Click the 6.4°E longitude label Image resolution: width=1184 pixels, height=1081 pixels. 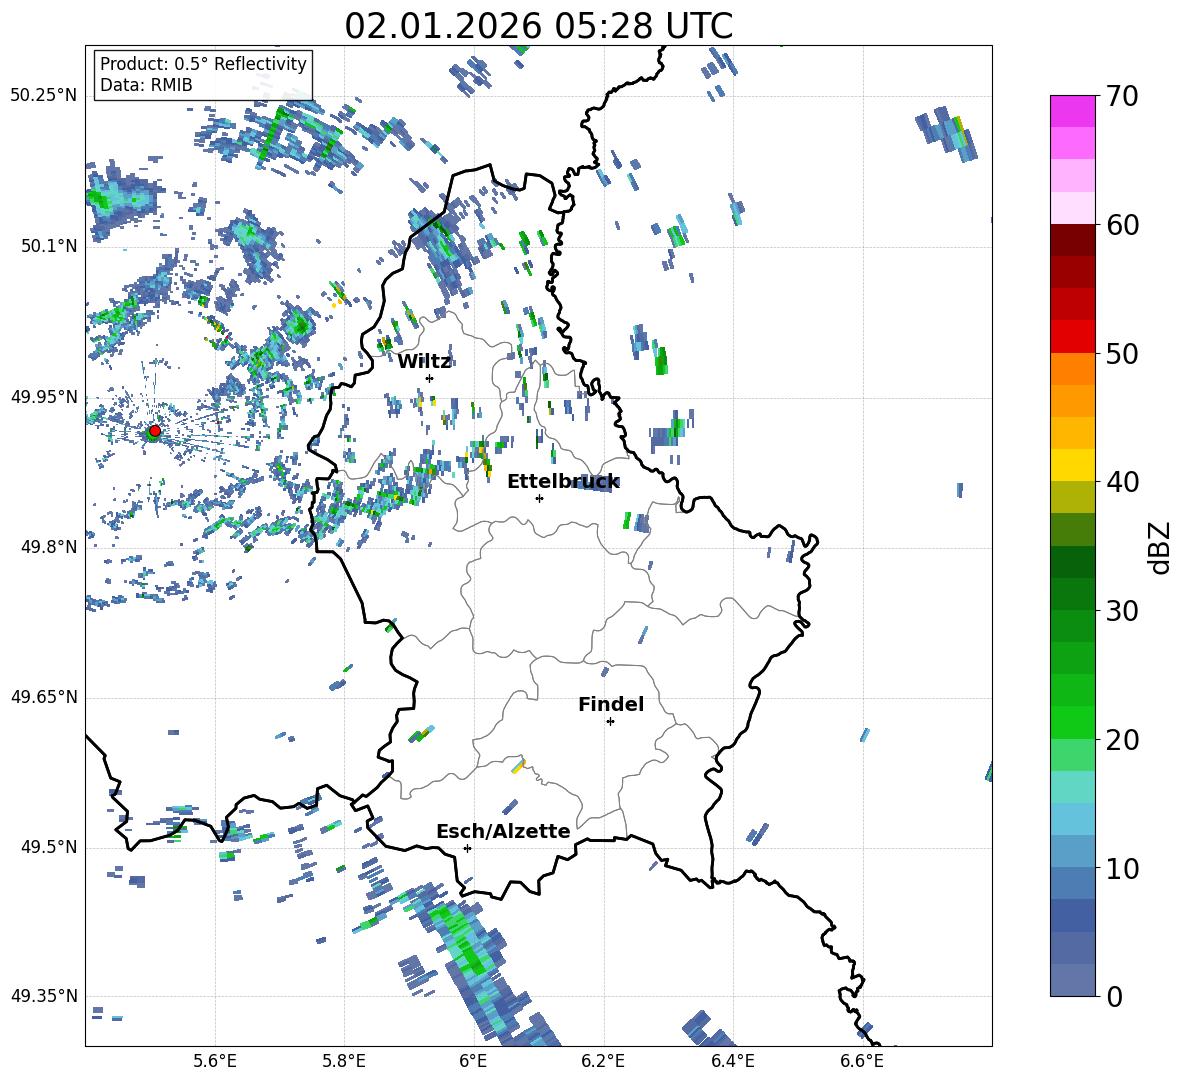732,1061
